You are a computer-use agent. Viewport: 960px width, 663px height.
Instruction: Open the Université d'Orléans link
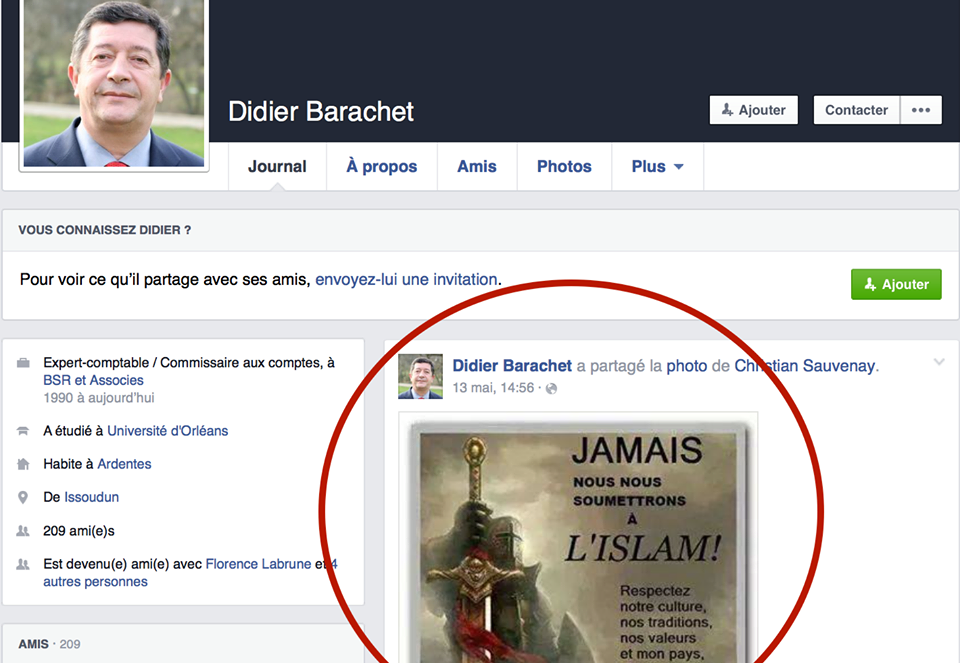tap(167, 431)
